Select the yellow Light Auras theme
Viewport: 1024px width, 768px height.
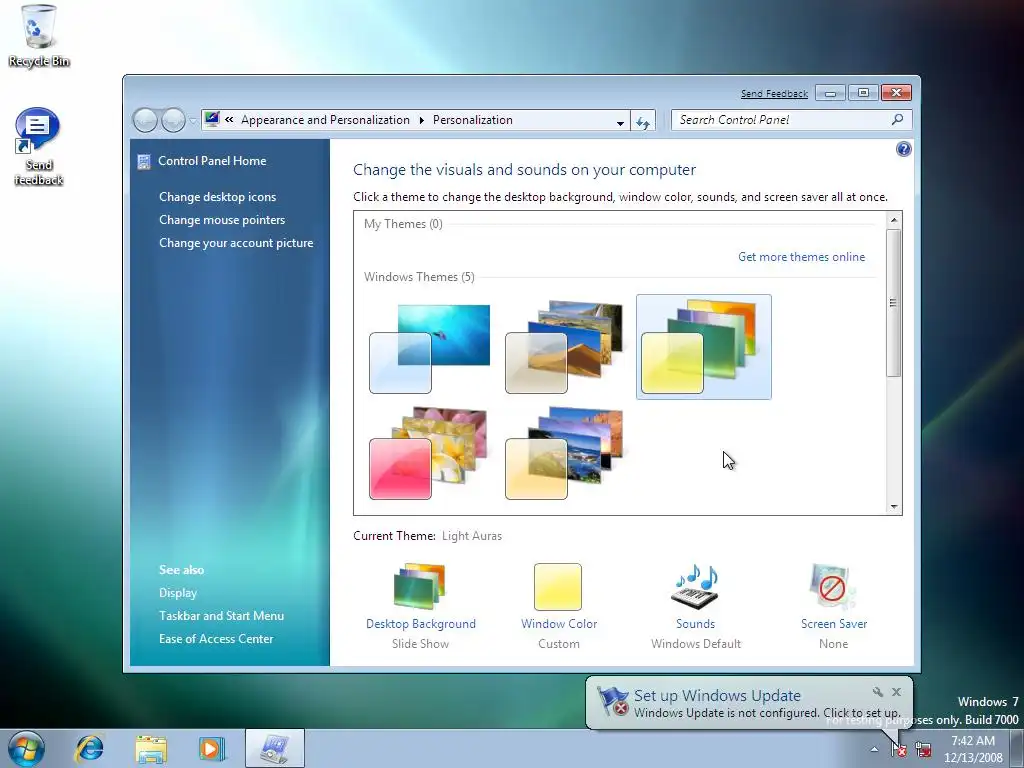click(704, 347)
